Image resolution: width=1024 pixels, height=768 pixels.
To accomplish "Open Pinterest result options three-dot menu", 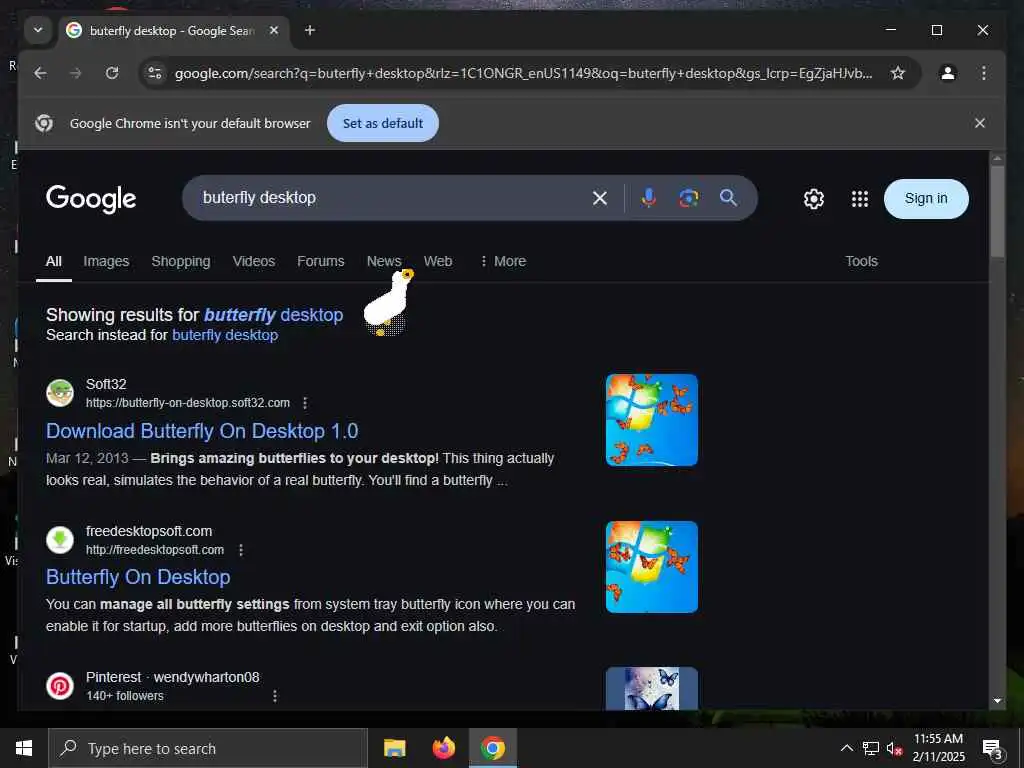I will [x=275, y=696].
